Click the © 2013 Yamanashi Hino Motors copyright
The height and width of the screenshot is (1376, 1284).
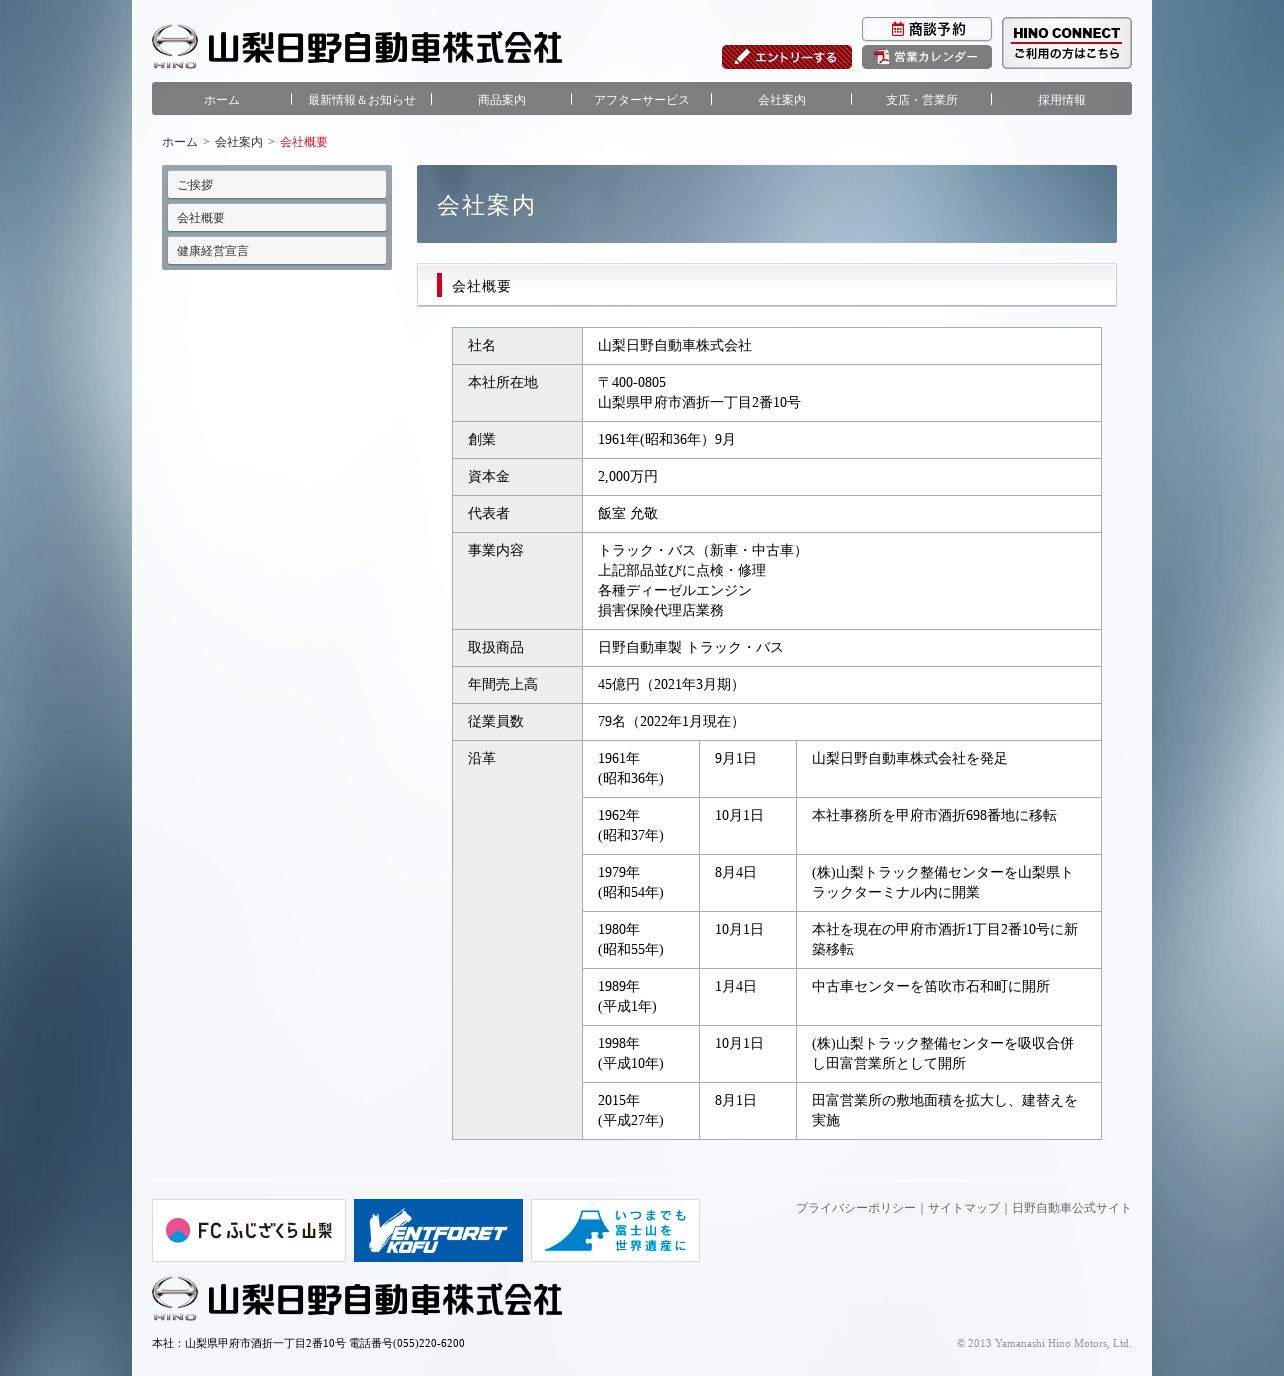[1044, 1343]
